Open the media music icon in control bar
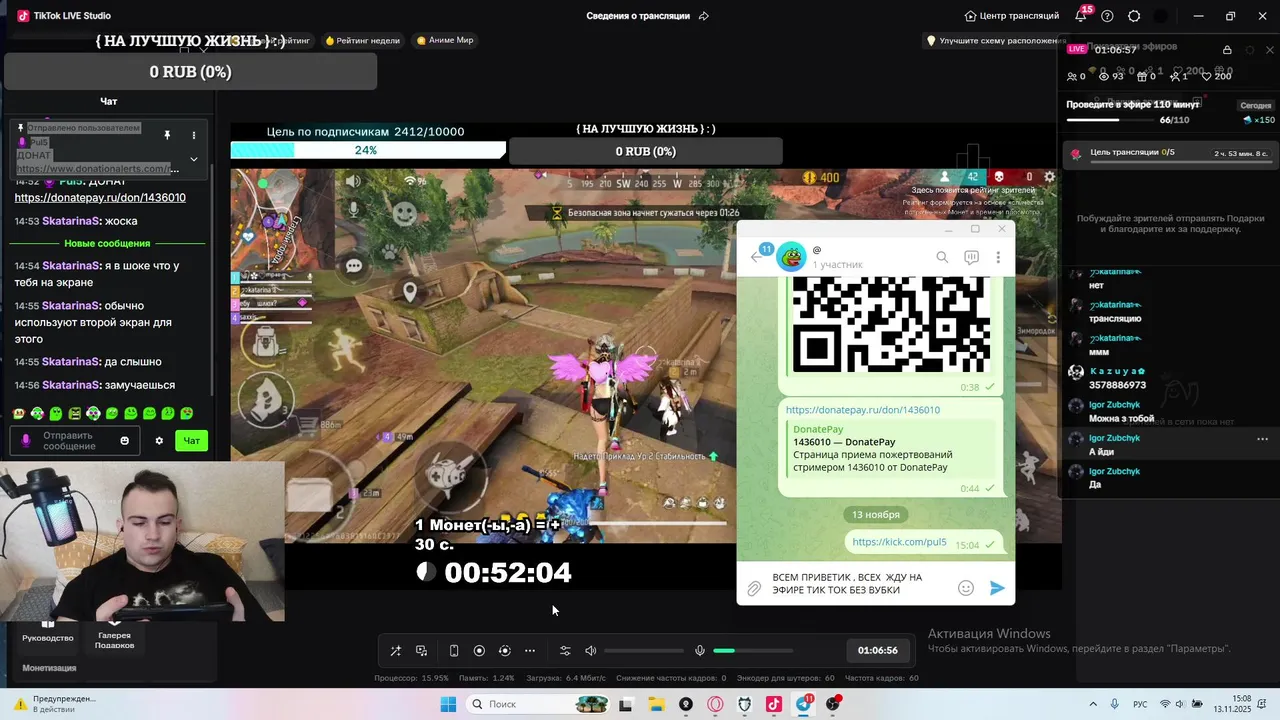The height and width of the screenshot is (720, 1280). click(422, 651)
